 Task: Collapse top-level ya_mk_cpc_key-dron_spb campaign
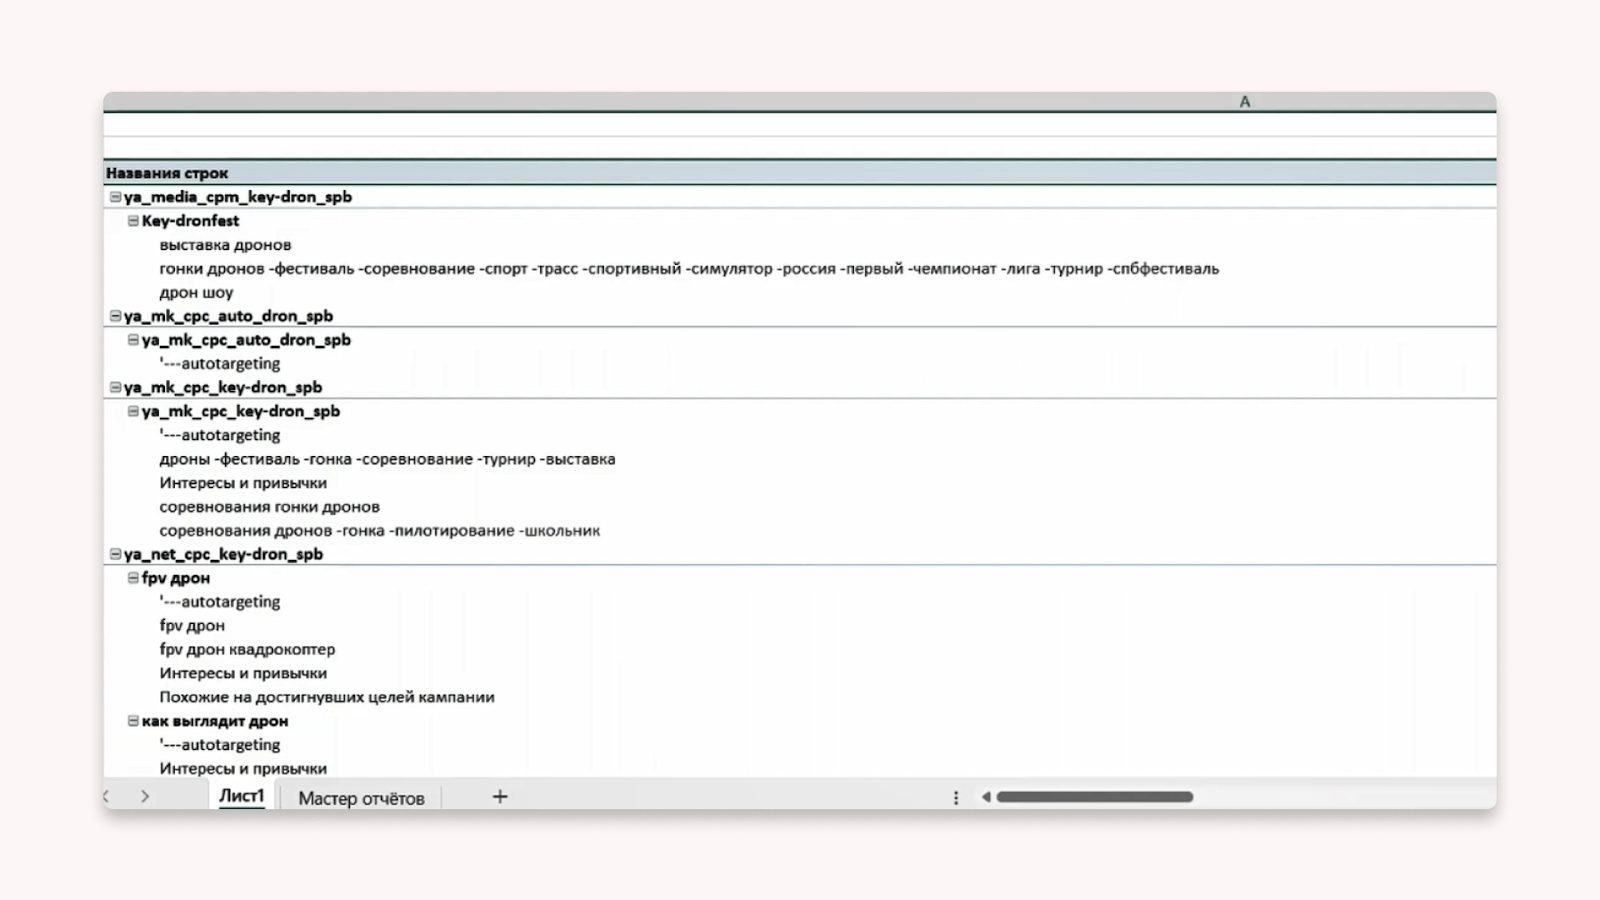(115, 387)
